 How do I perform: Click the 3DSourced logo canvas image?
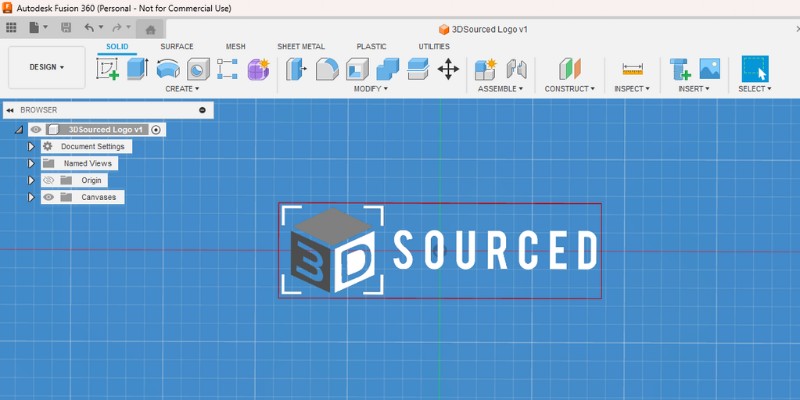coord(440,251)
